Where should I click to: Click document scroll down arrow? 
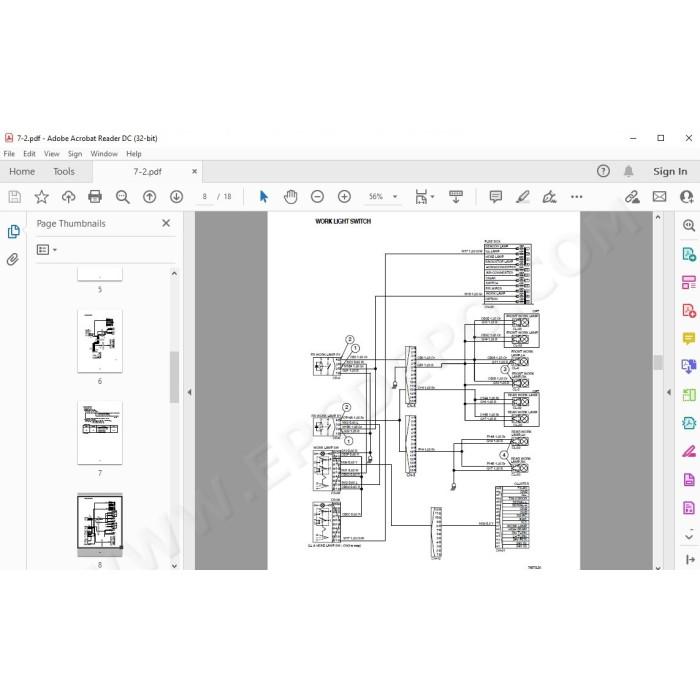[x=658, y=567]
